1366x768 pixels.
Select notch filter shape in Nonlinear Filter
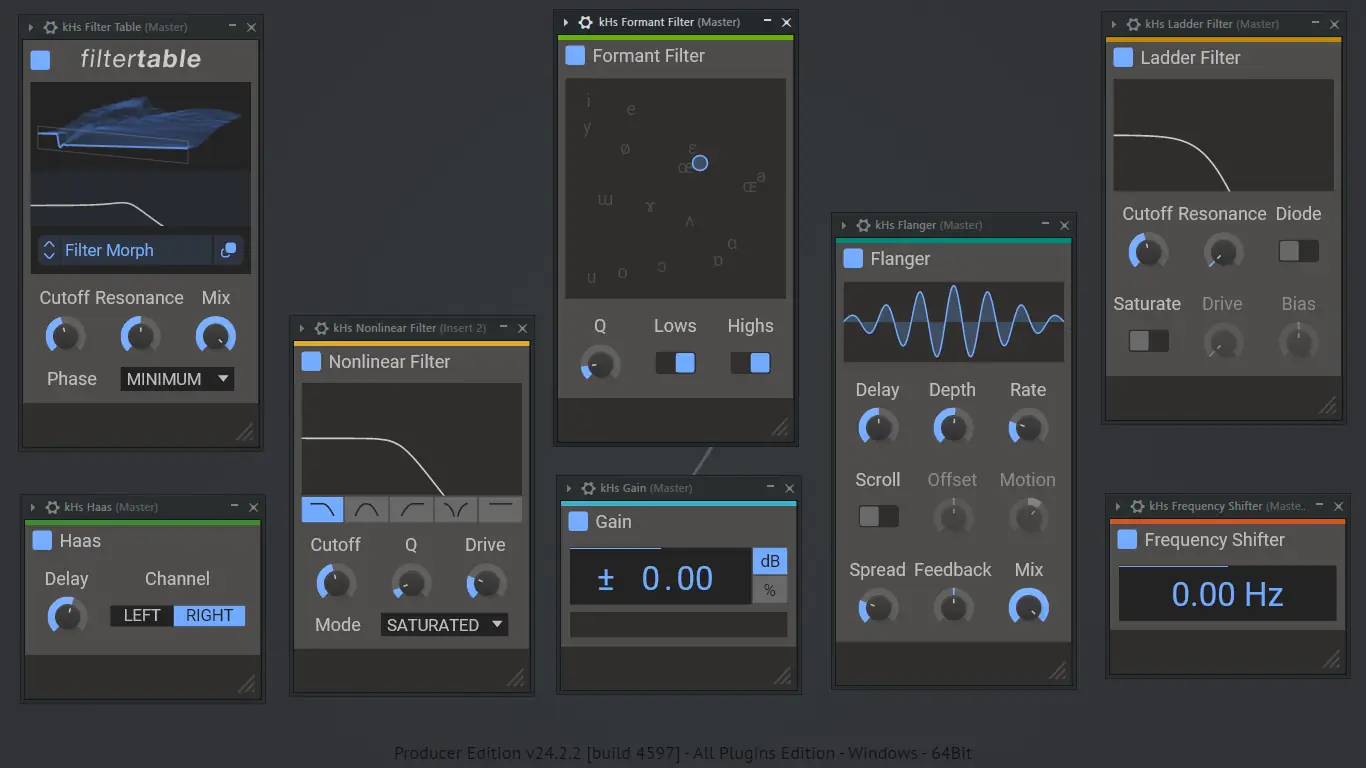tap(456, 509)
